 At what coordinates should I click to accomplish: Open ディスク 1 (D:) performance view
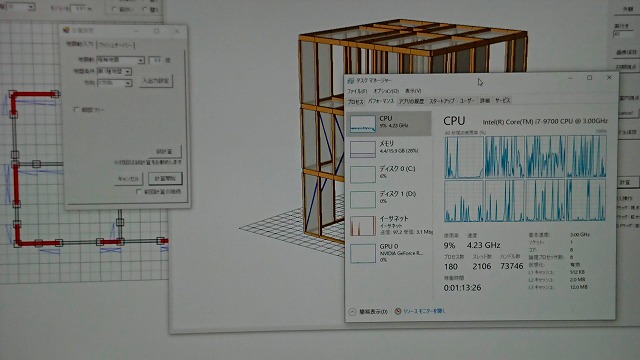point(389,199)
